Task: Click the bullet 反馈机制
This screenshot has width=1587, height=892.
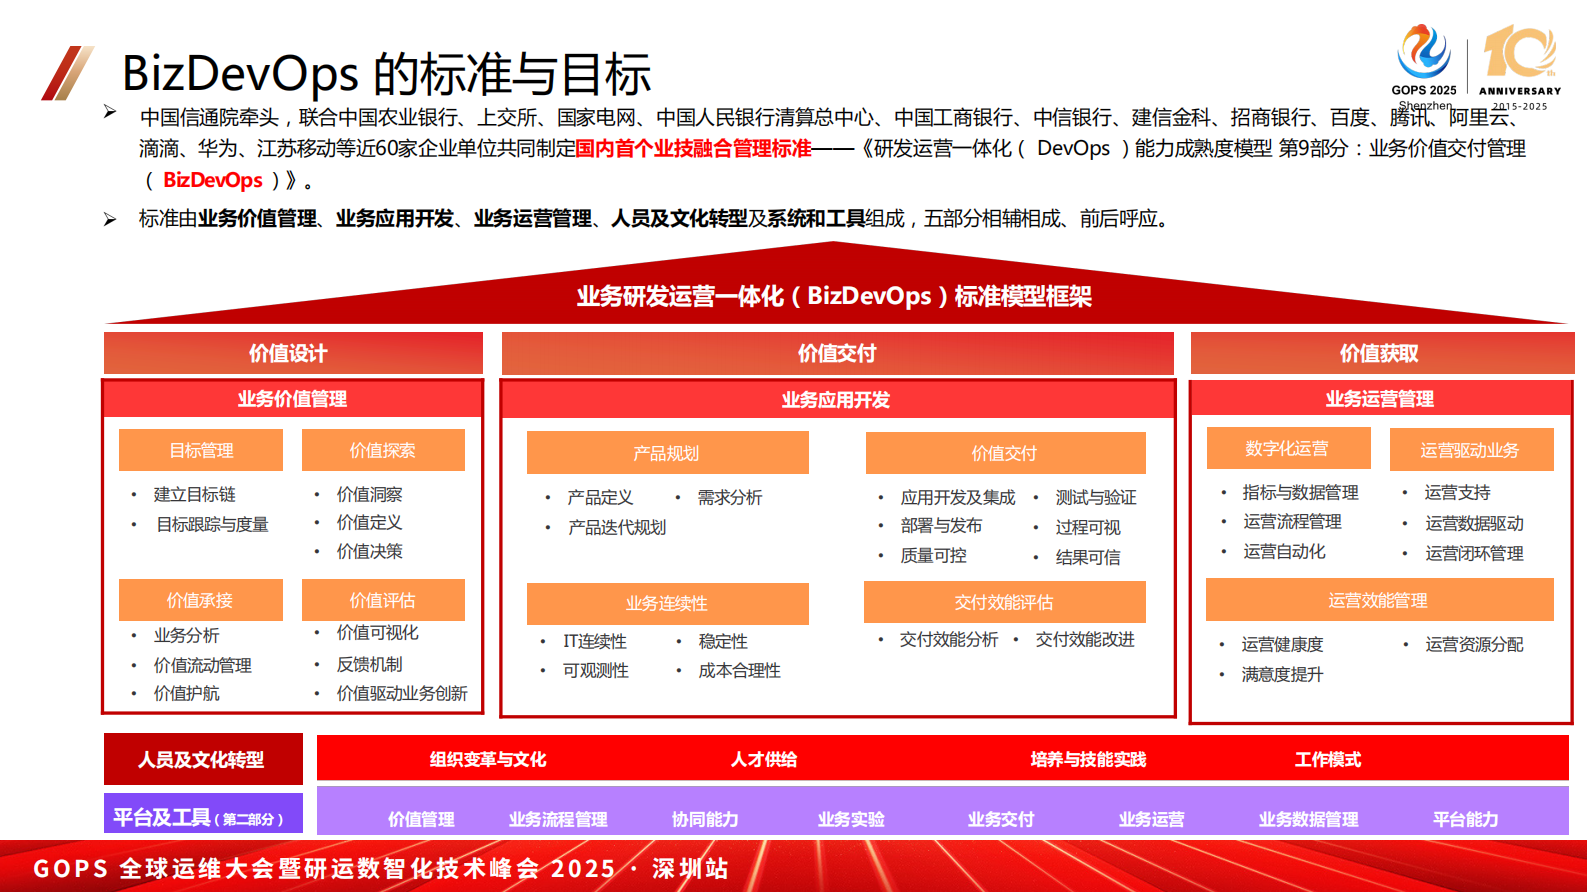Action: 370,664
